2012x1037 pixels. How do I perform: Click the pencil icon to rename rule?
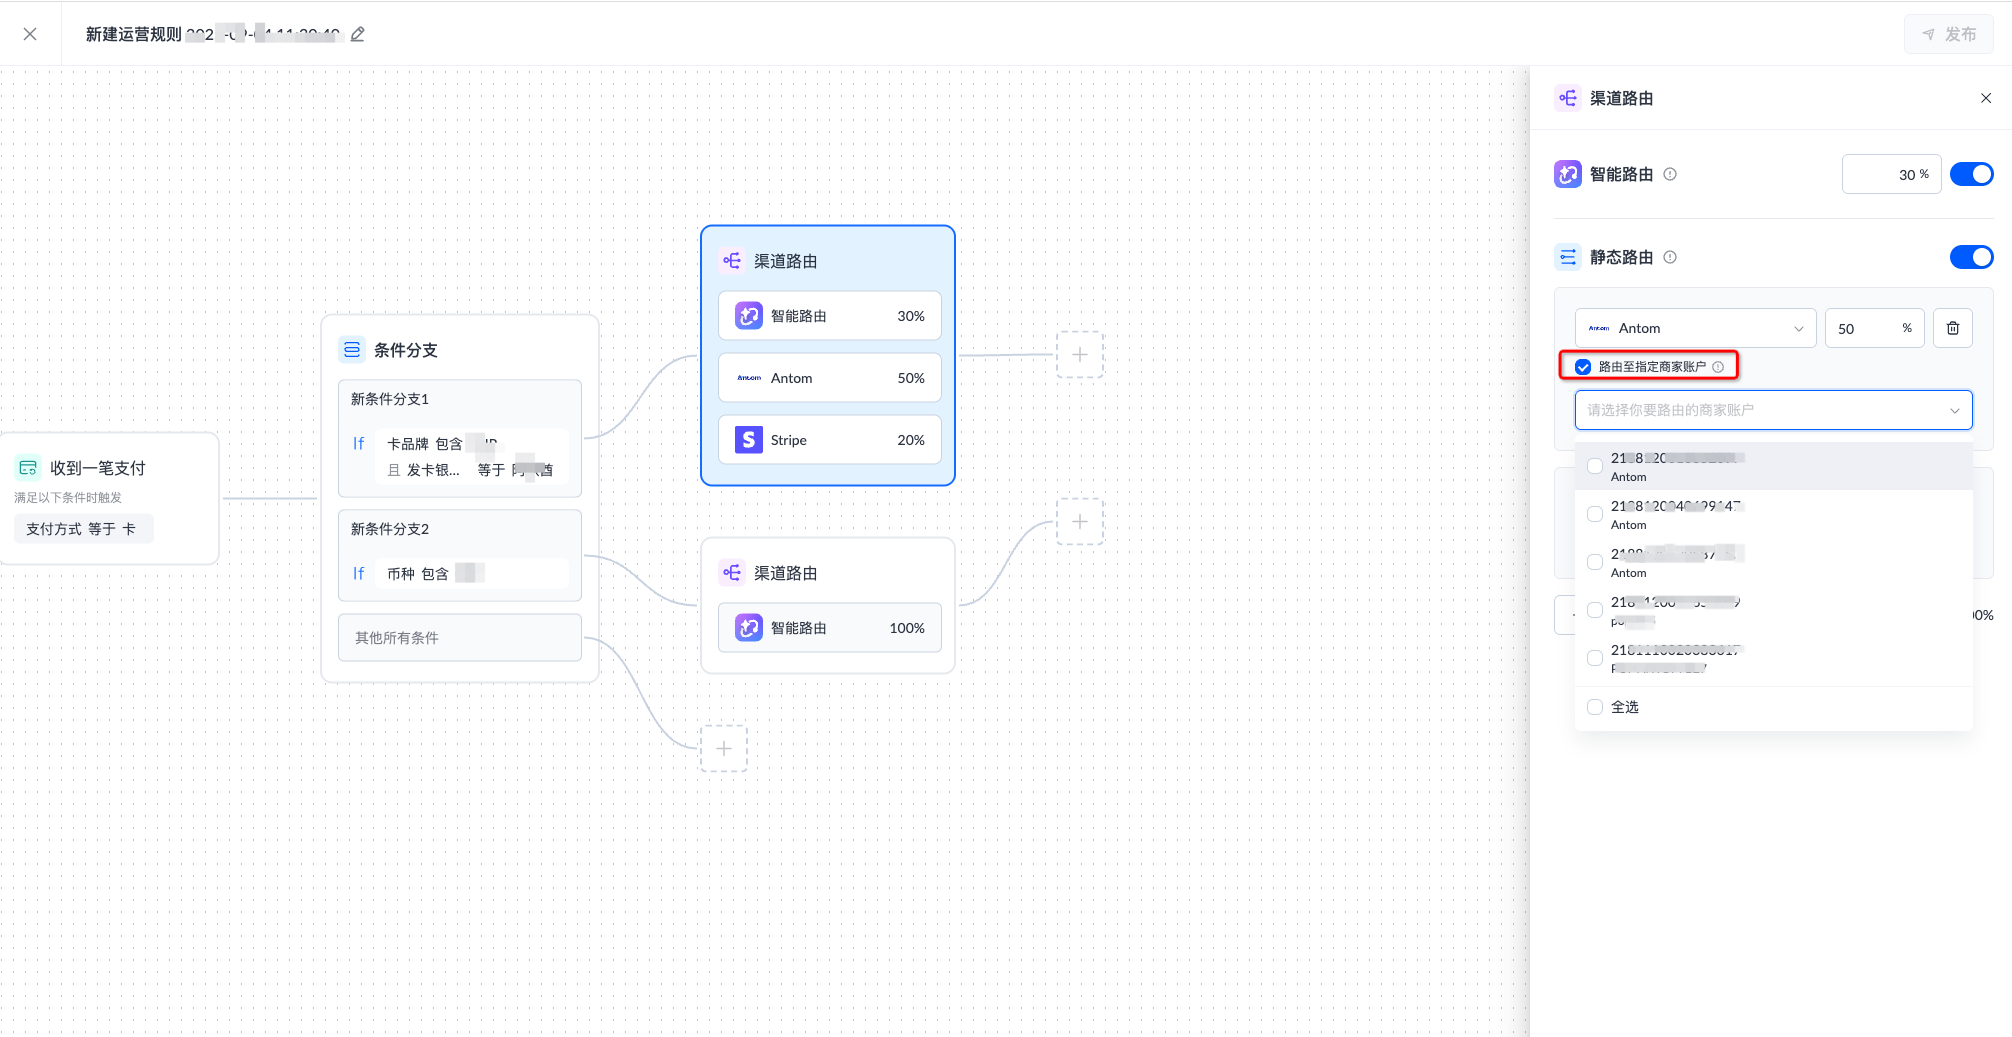coord(358,34)
